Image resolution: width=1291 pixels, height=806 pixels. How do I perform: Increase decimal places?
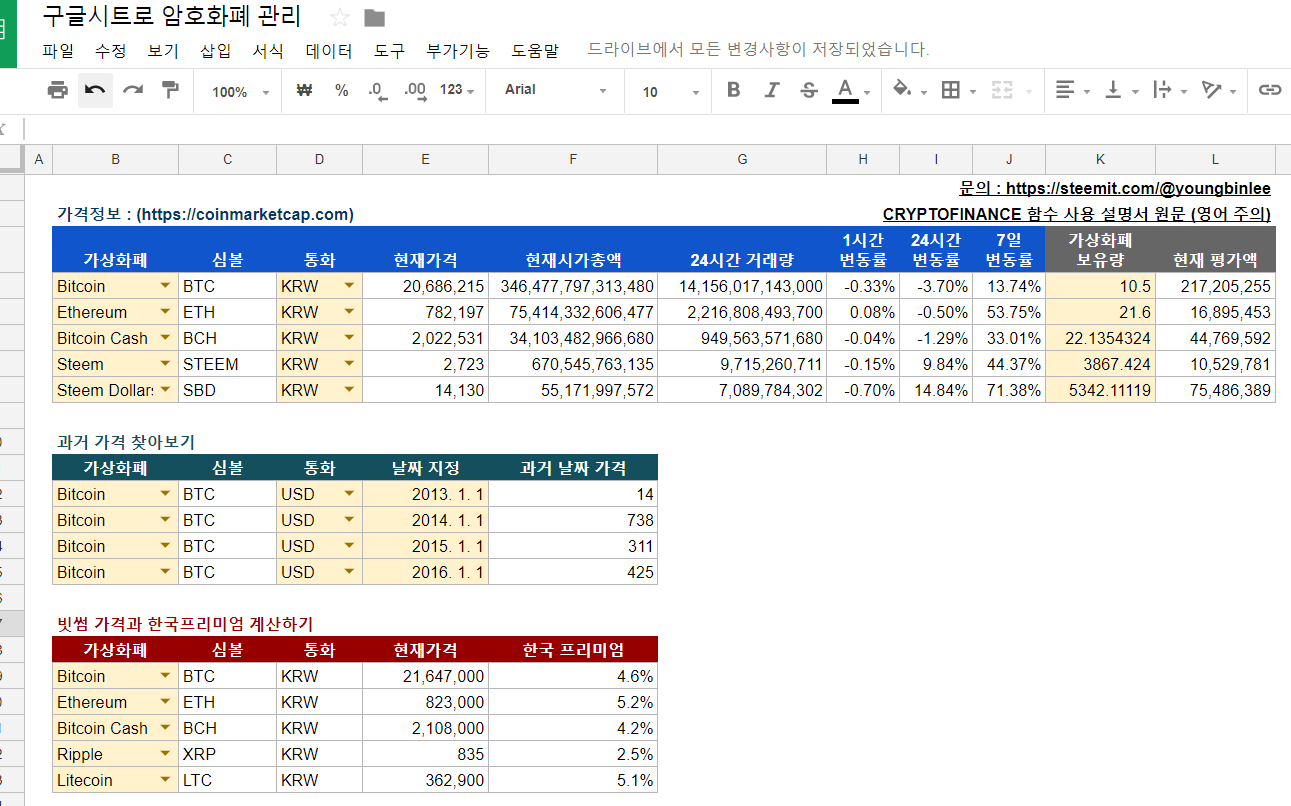coord(415,91)
